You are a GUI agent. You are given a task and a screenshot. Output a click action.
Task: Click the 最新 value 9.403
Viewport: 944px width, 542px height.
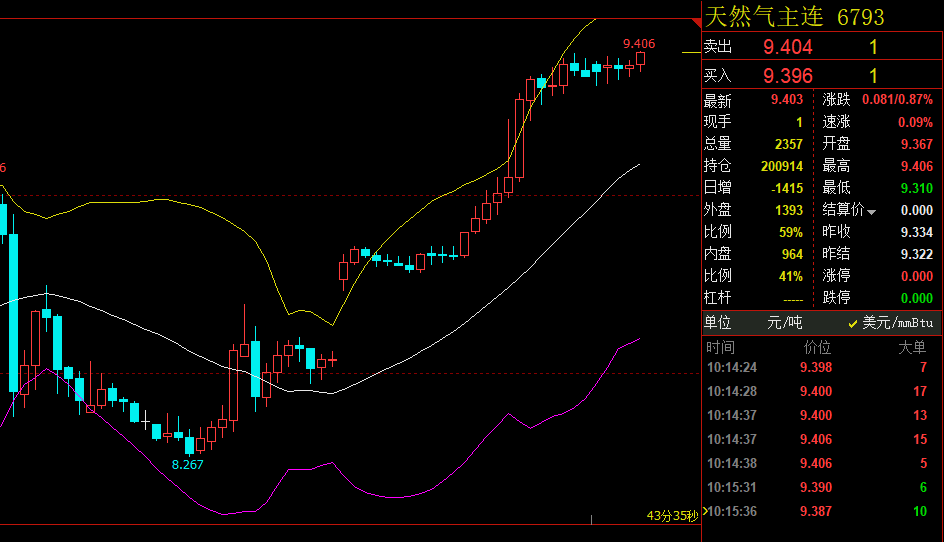787,99
